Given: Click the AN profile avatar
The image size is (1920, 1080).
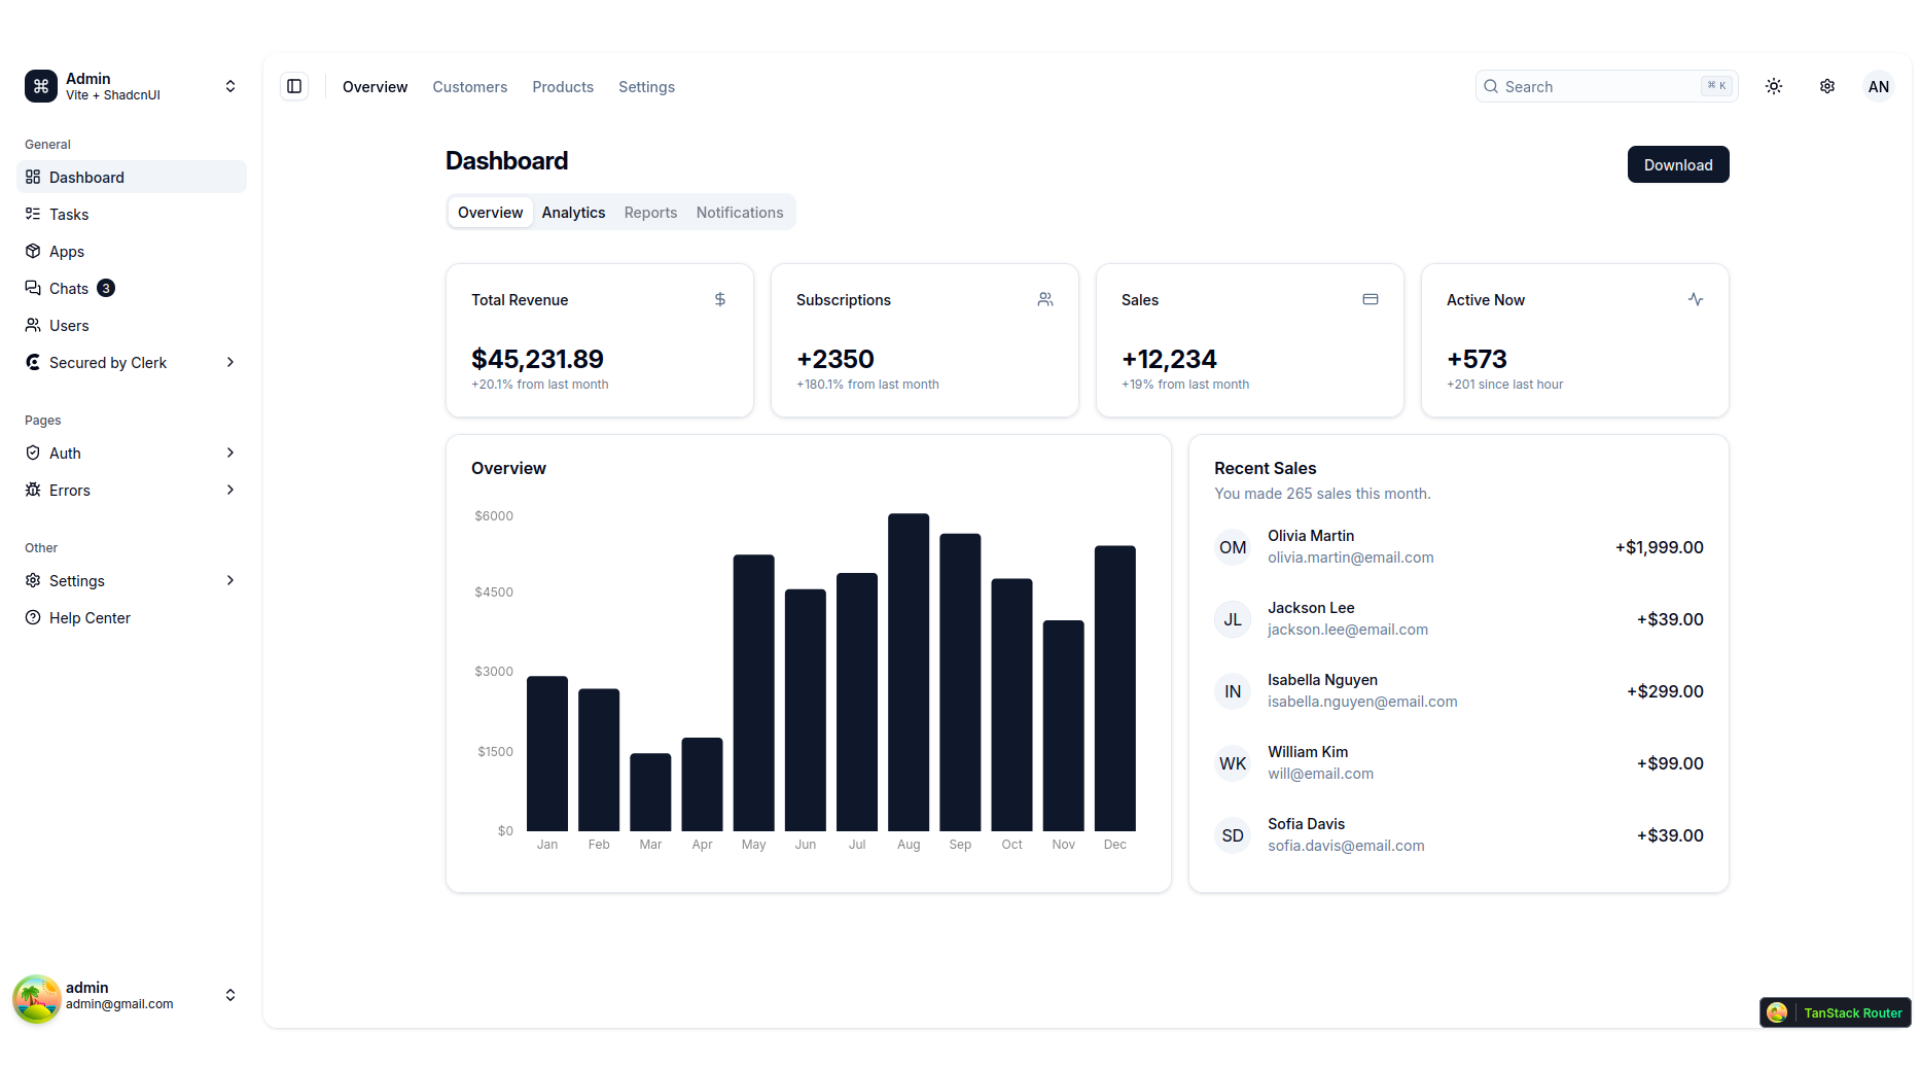Looking at the screenshot, I should point(1878,87).
